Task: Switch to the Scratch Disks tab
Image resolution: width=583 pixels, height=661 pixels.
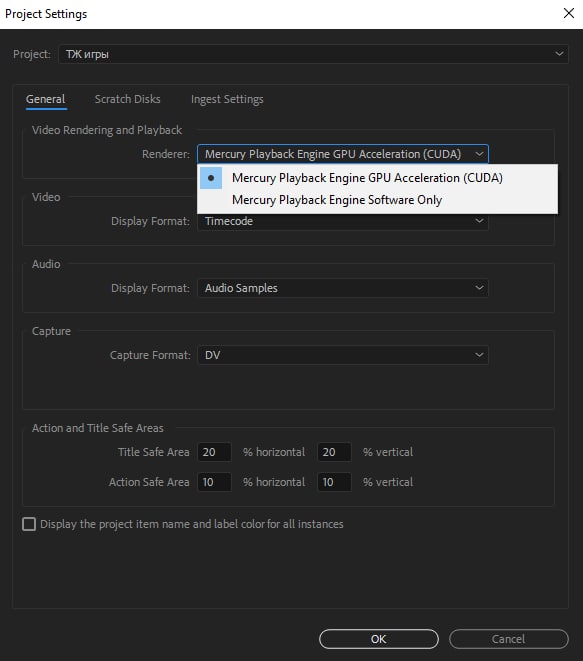Action: [x=127, y=99]
